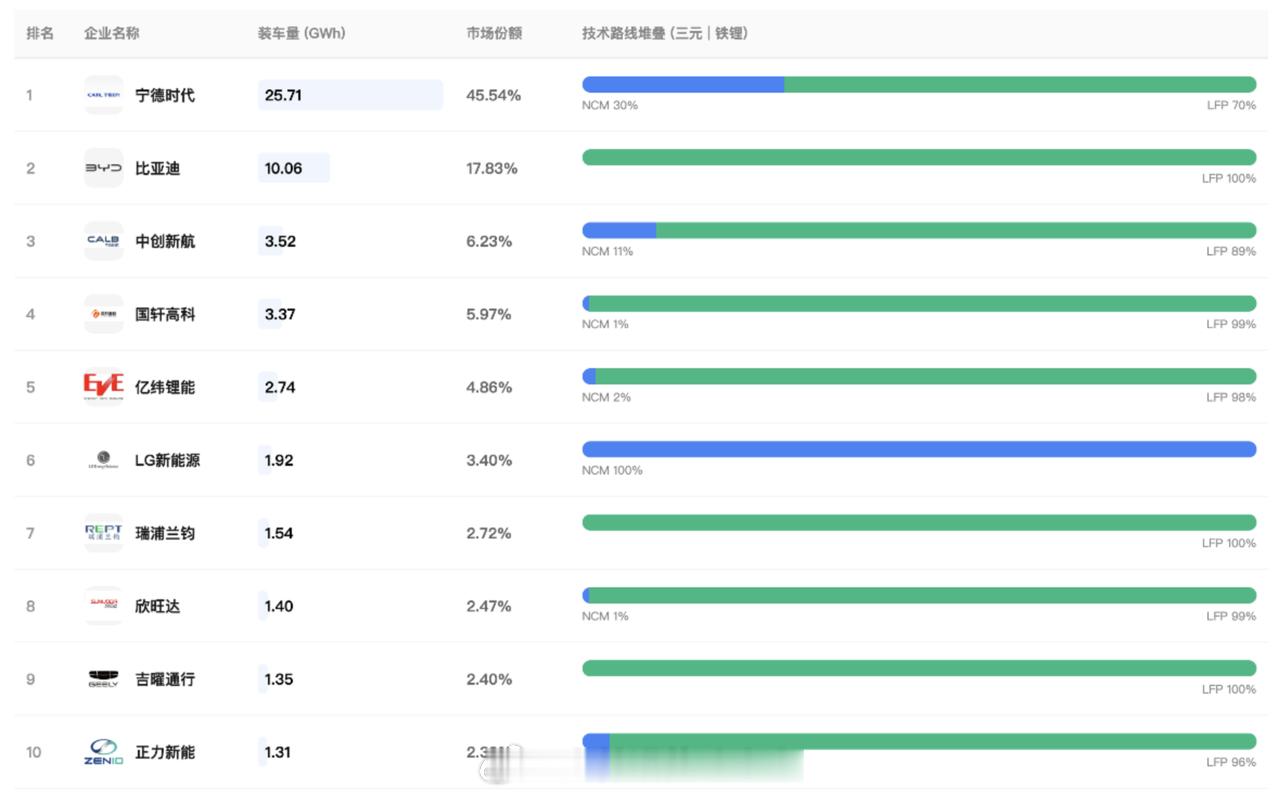This screenshot has width=1280, height=797.
Task: Click the CALB logo beside 中创新航
Action: (103, 241)
